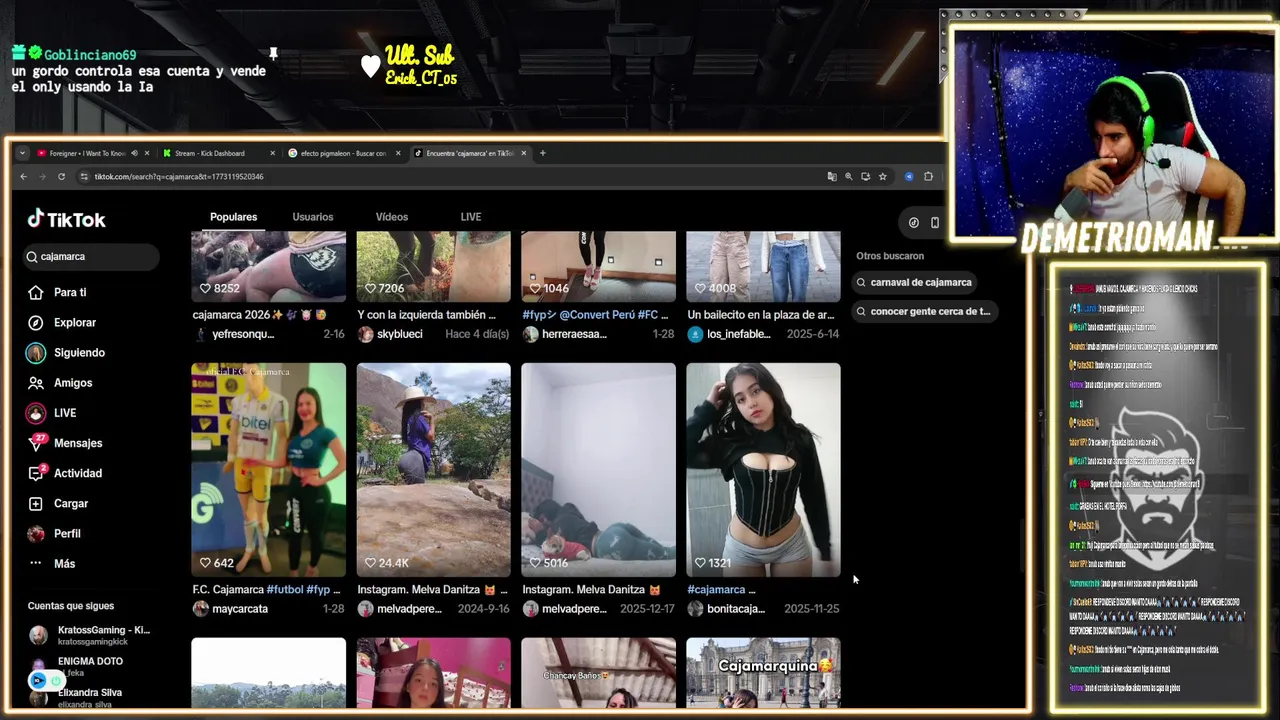Open Perfil in the sidebar
This screenshot has height=720, width=1280.
click(54, 533)
